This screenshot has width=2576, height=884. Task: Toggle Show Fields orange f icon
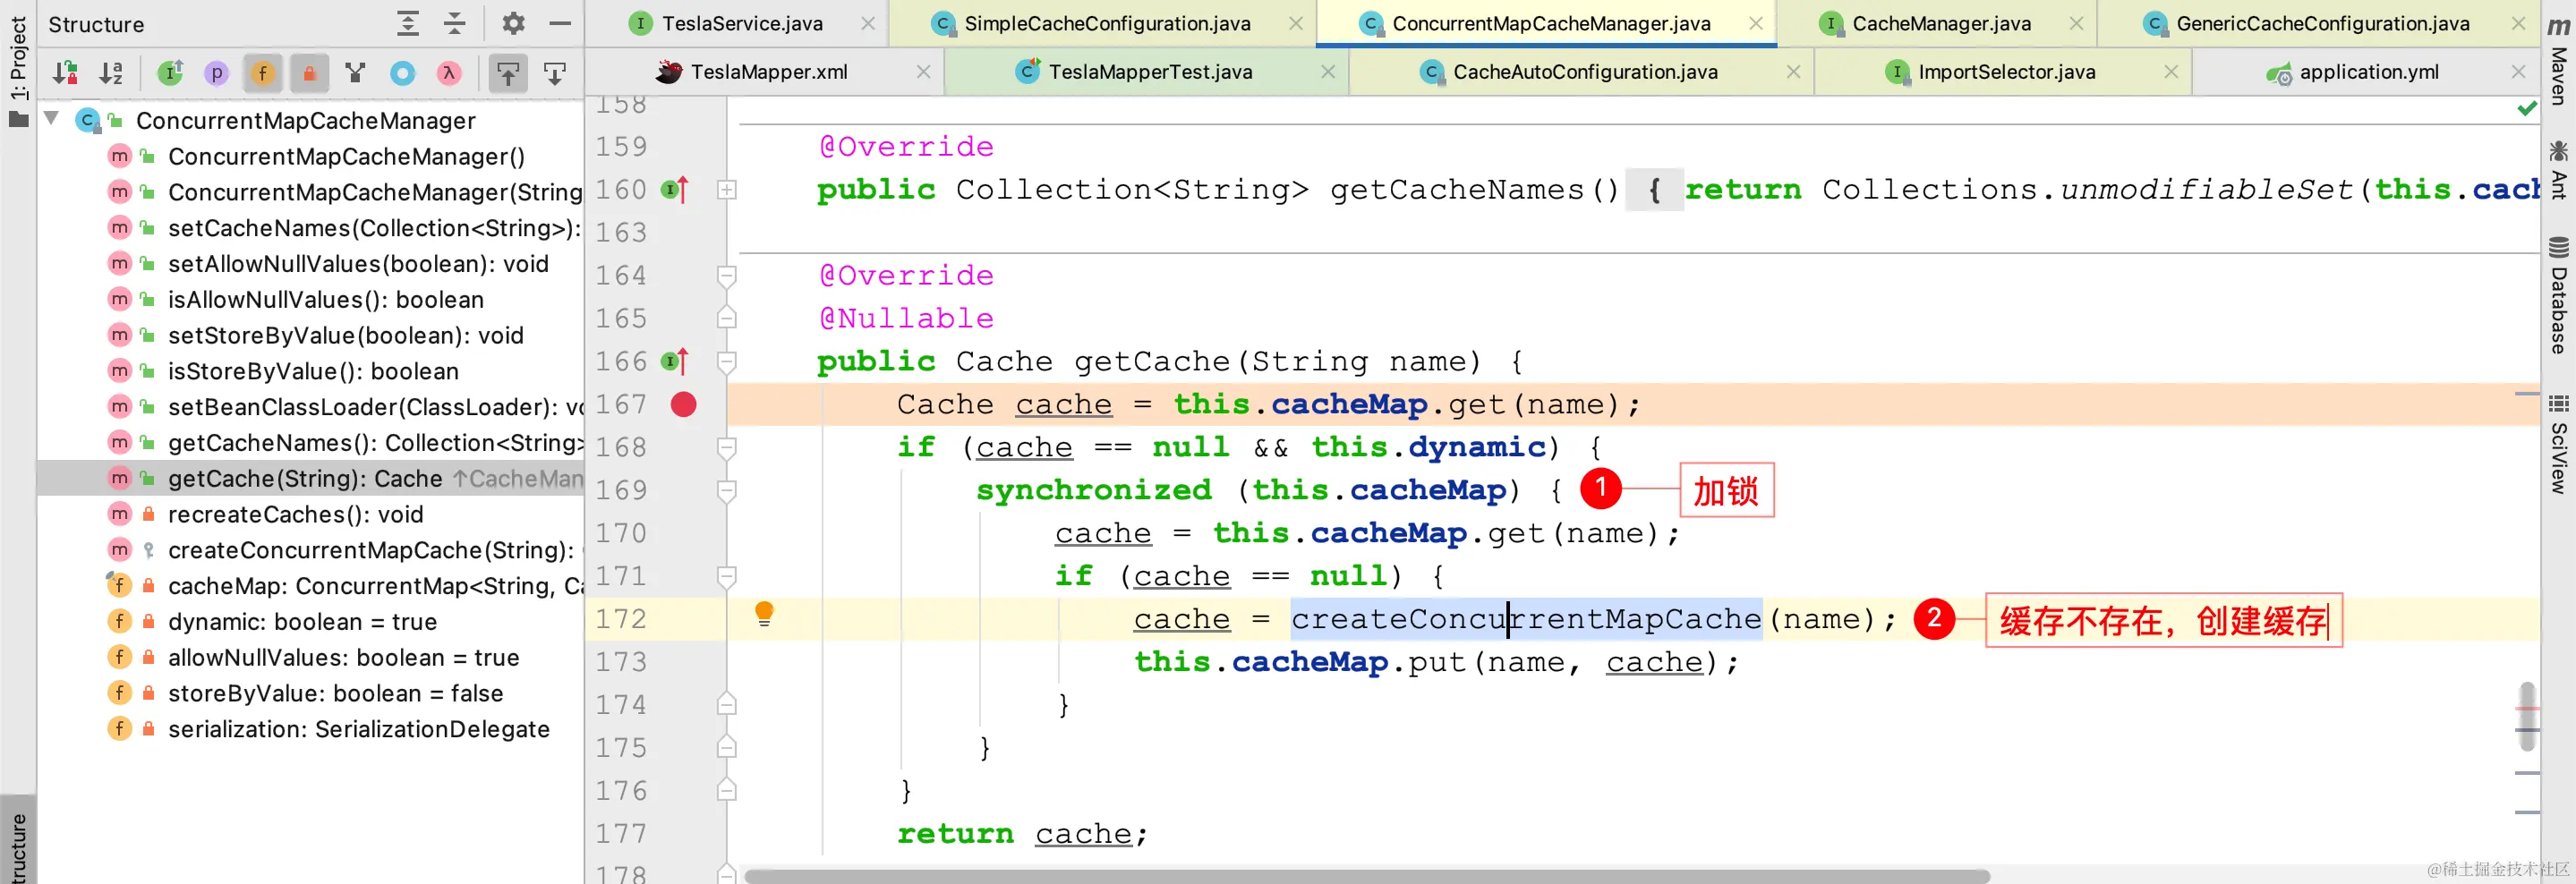(263, 73)
